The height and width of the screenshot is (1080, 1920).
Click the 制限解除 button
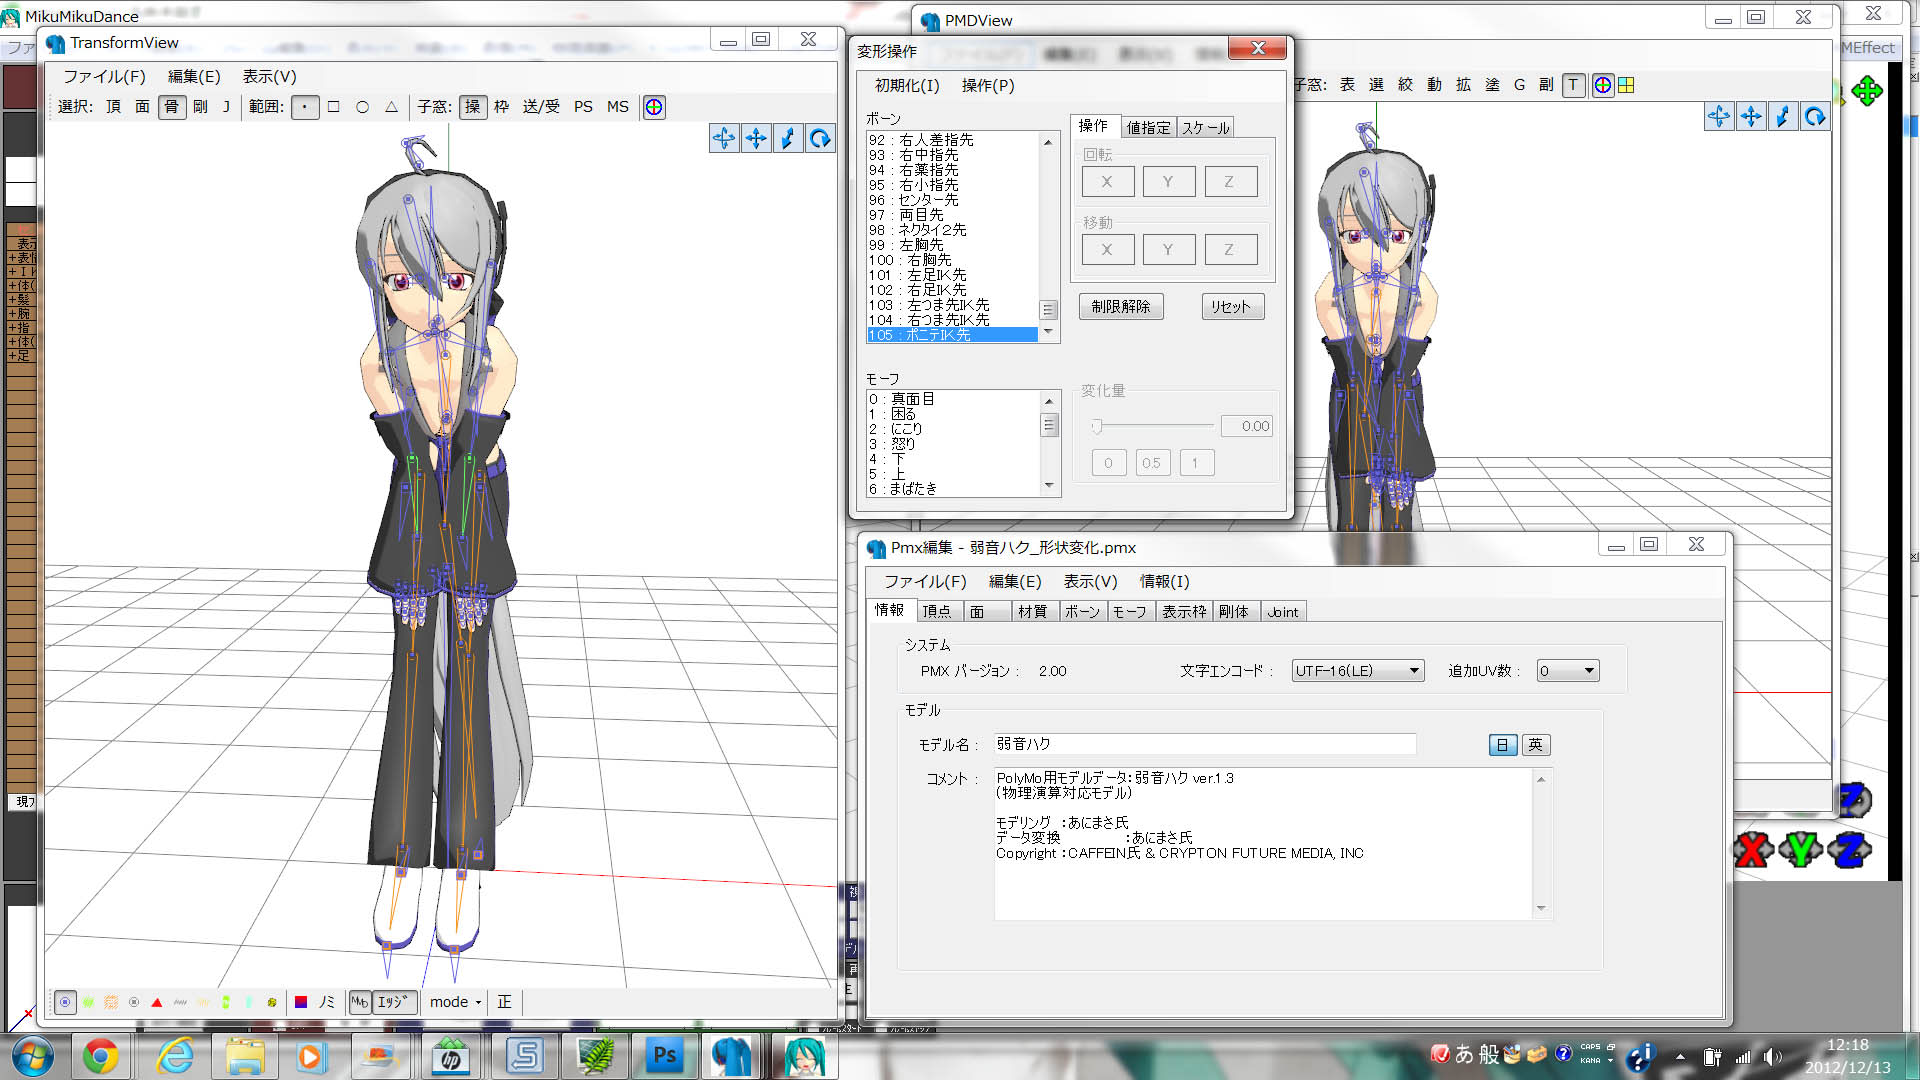(1121, 307)
